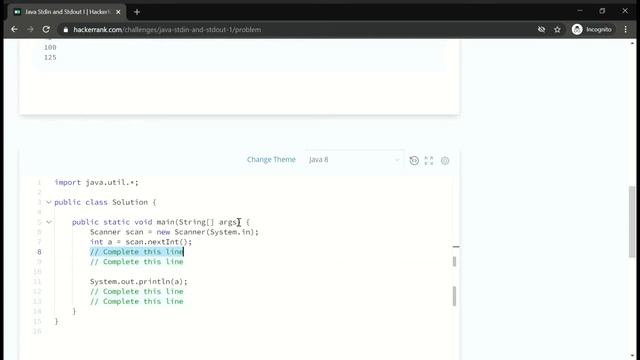640x360 pixels.
Task: Open the Chrome three-dot menu
Action: pyautogui.click(x=626, y=29)
